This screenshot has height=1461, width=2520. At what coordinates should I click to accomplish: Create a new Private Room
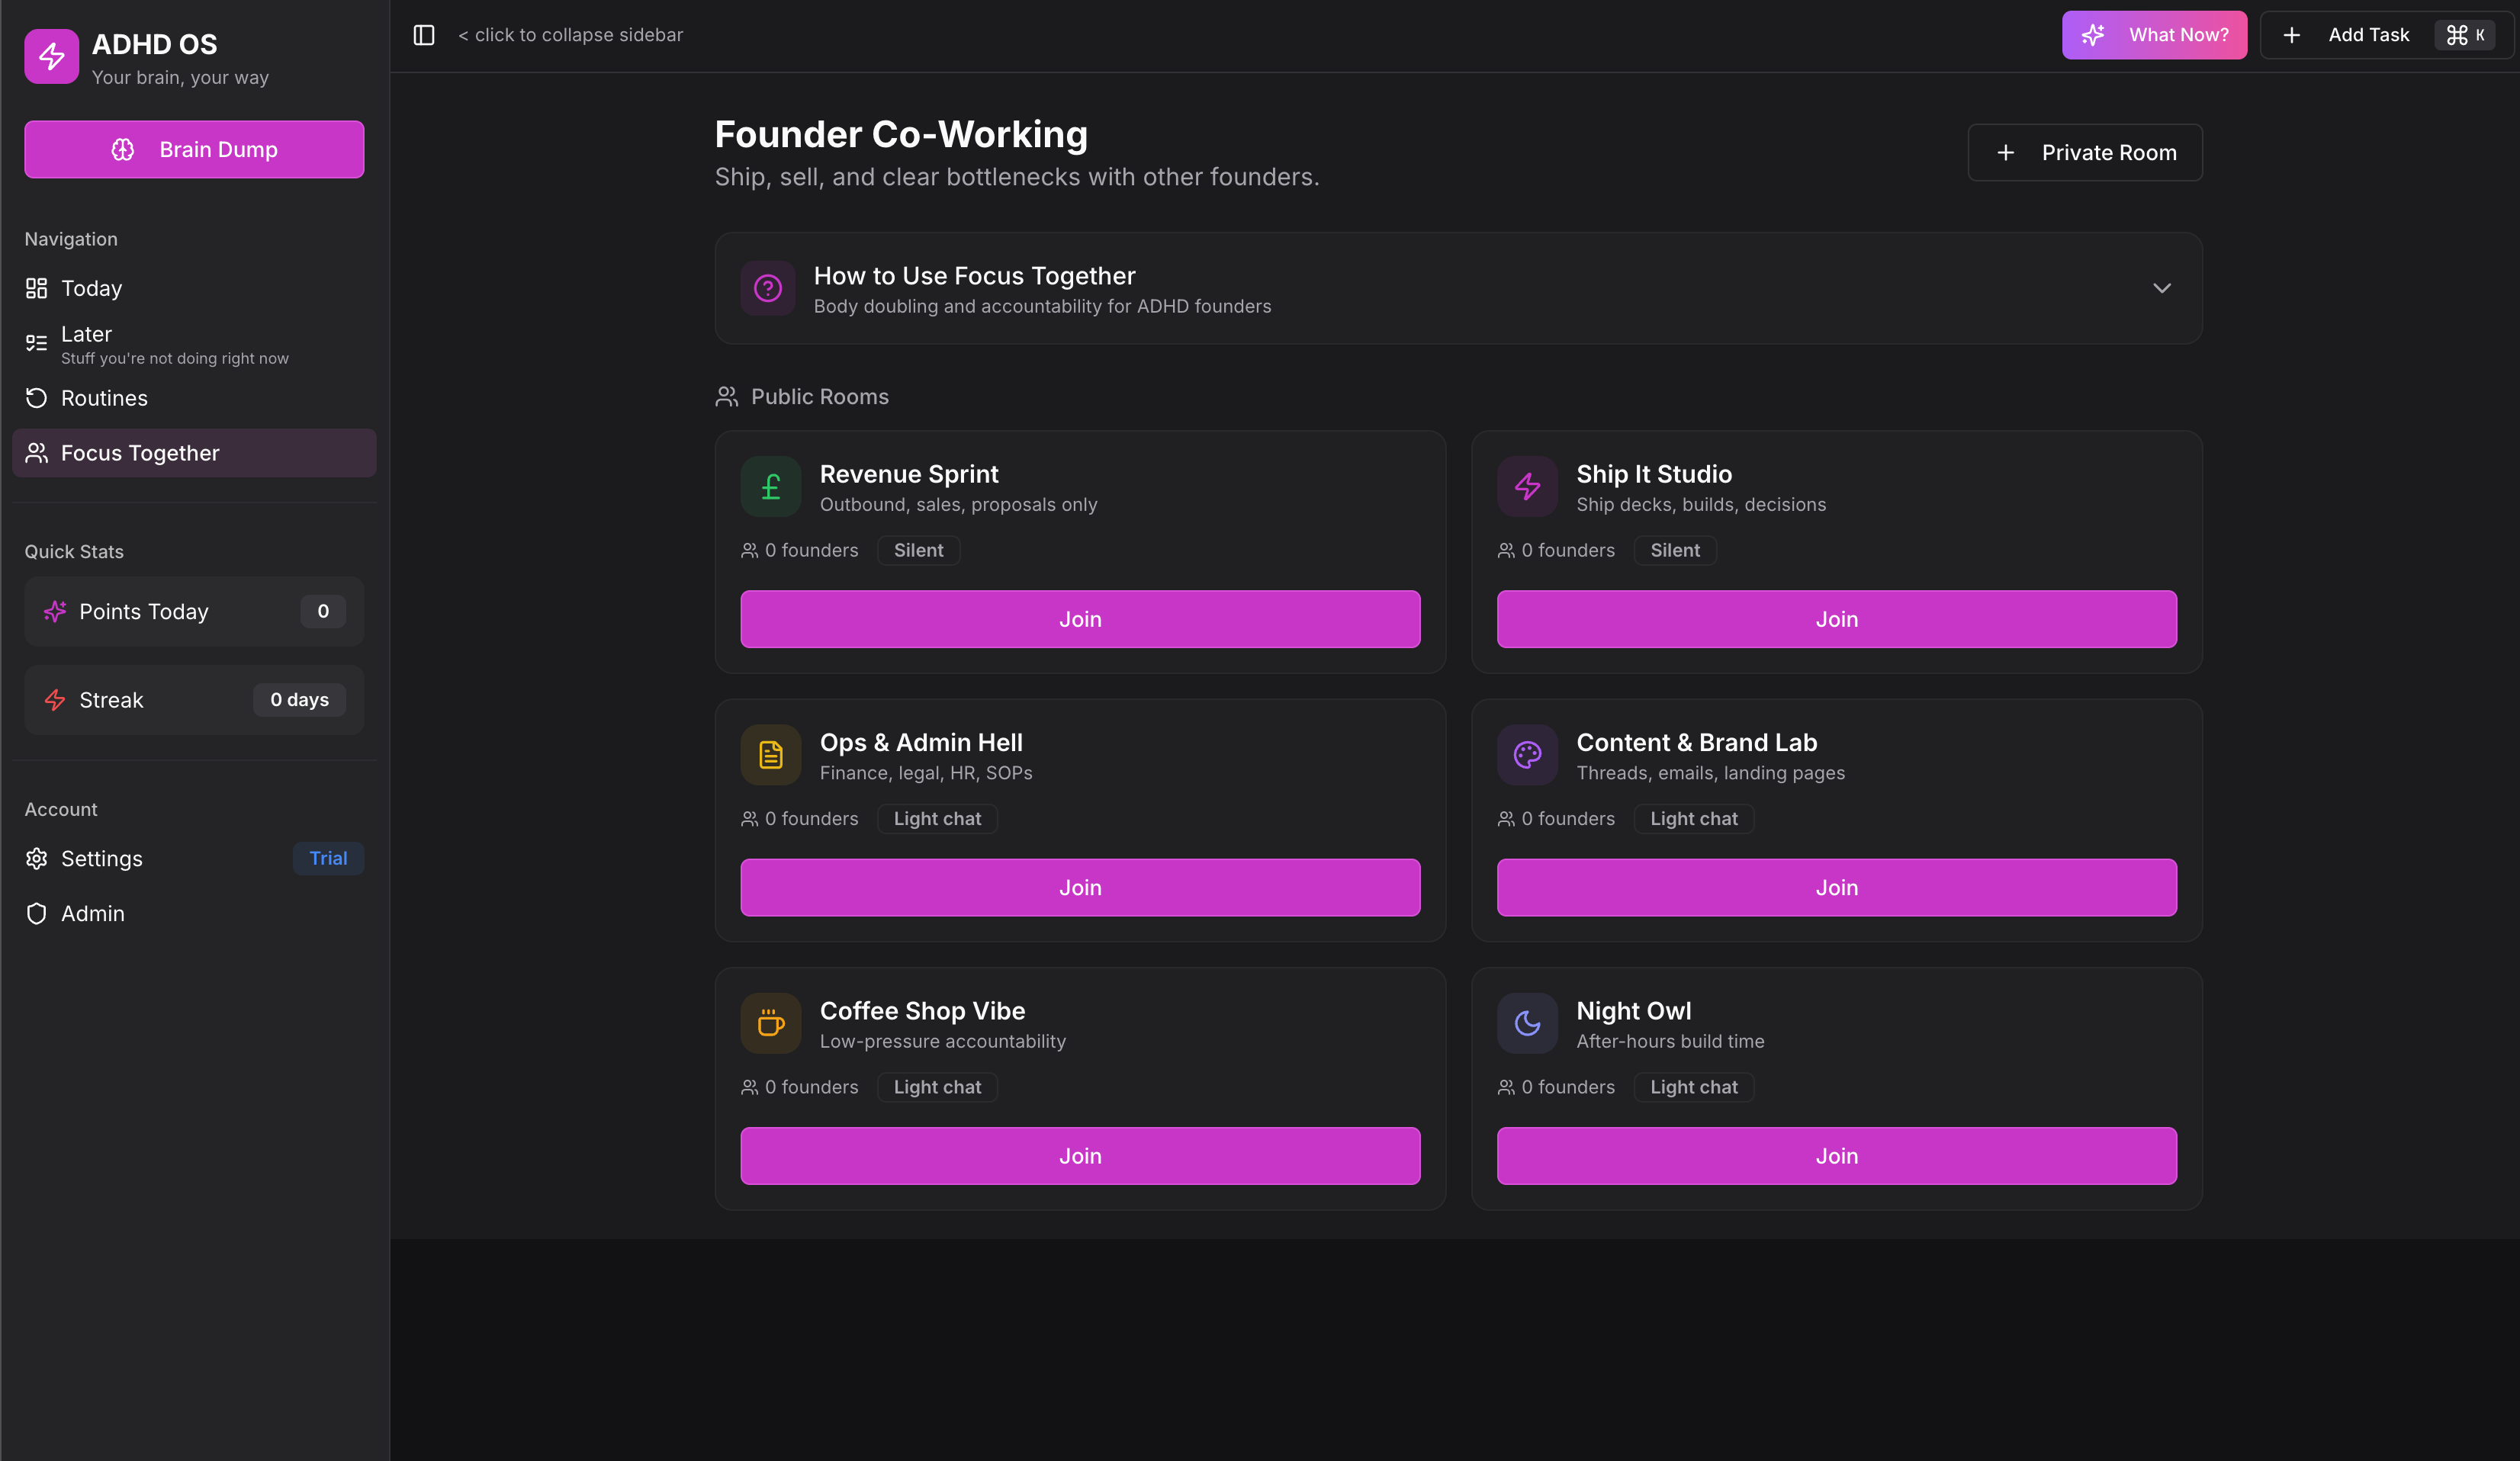(x=2085, y=153)
